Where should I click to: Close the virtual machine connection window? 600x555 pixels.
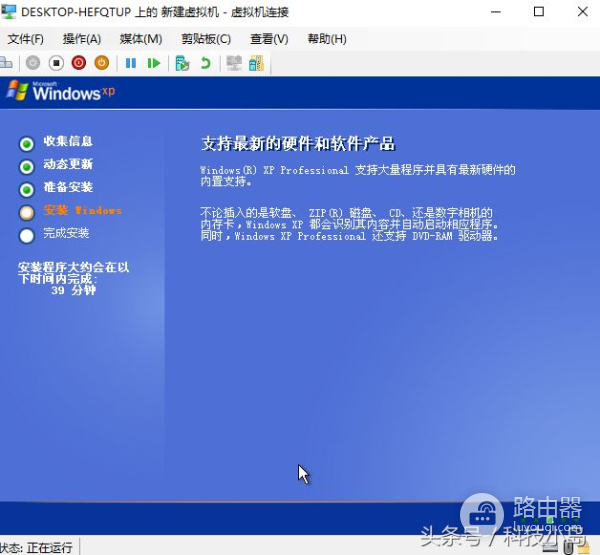[x=583, y=12]
